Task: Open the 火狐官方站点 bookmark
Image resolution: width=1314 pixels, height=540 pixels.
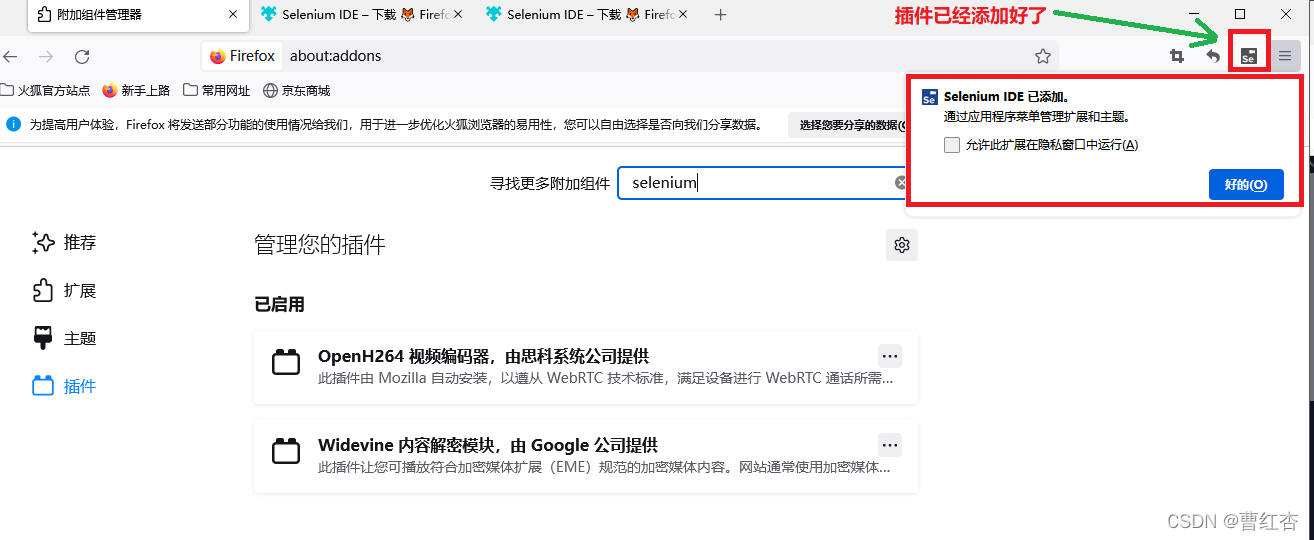Action: 46,90
